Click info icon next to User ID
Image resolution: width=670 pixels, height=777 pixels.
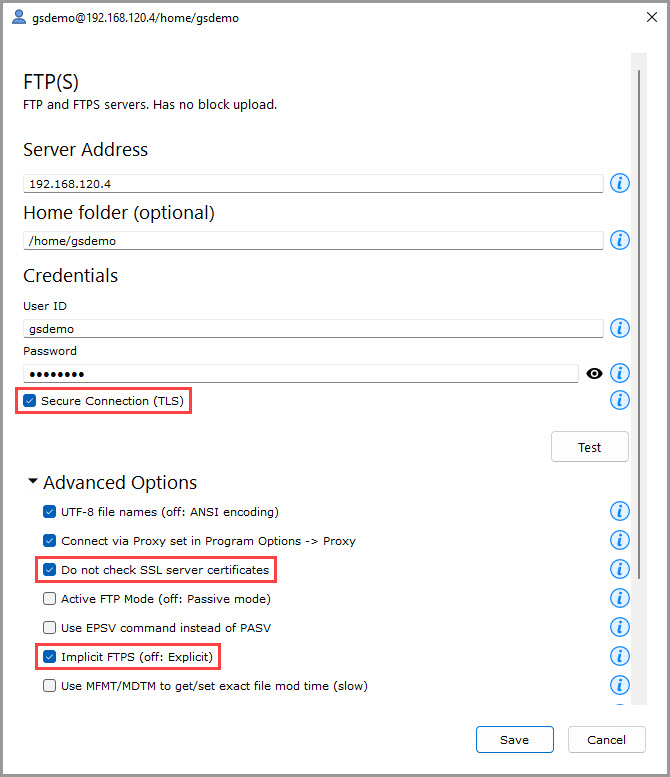(x=620, y=328)
